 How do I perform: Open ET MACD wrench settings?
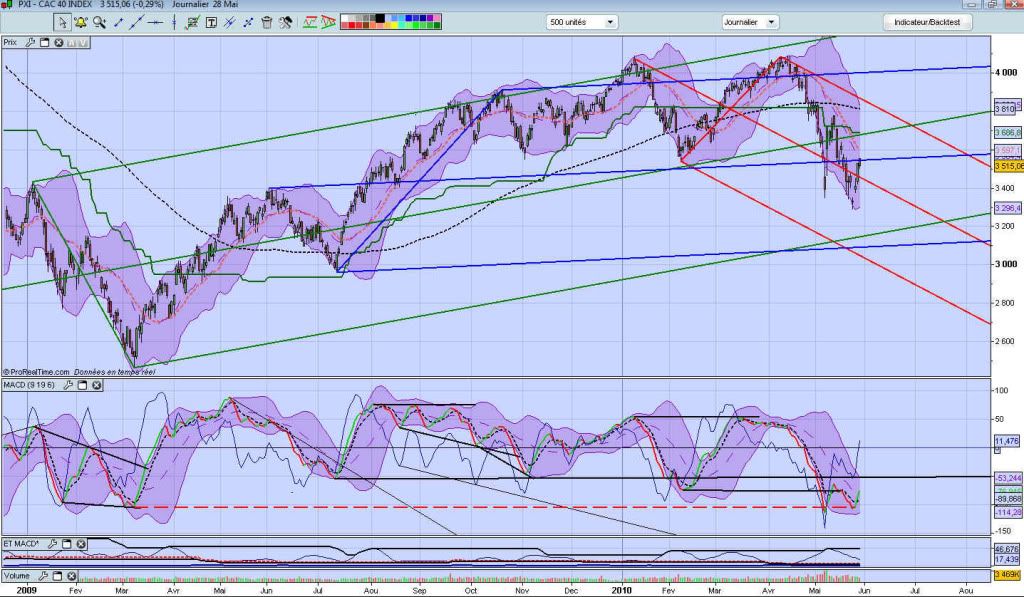(51, 544)
